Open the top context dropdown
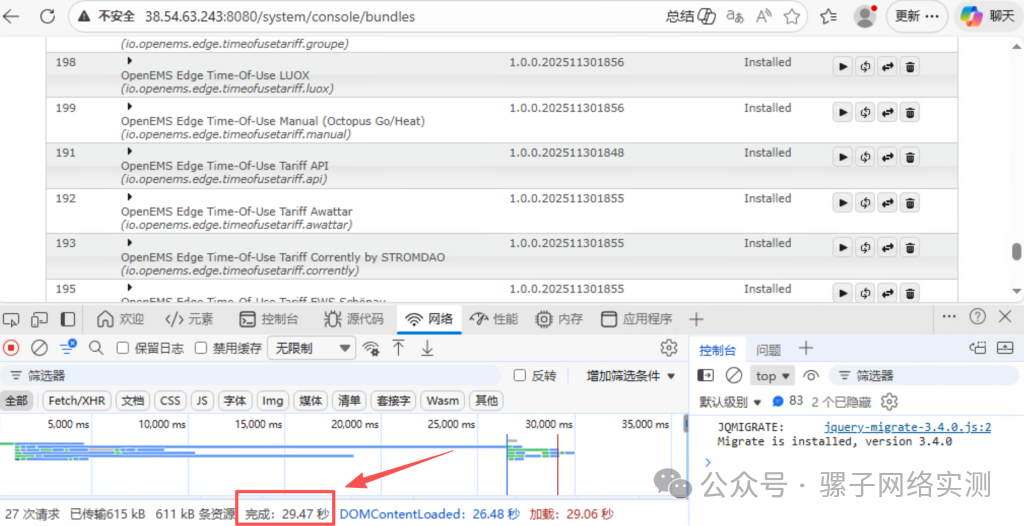This screenshot has width=1024, height=526. tap(773, 376)
